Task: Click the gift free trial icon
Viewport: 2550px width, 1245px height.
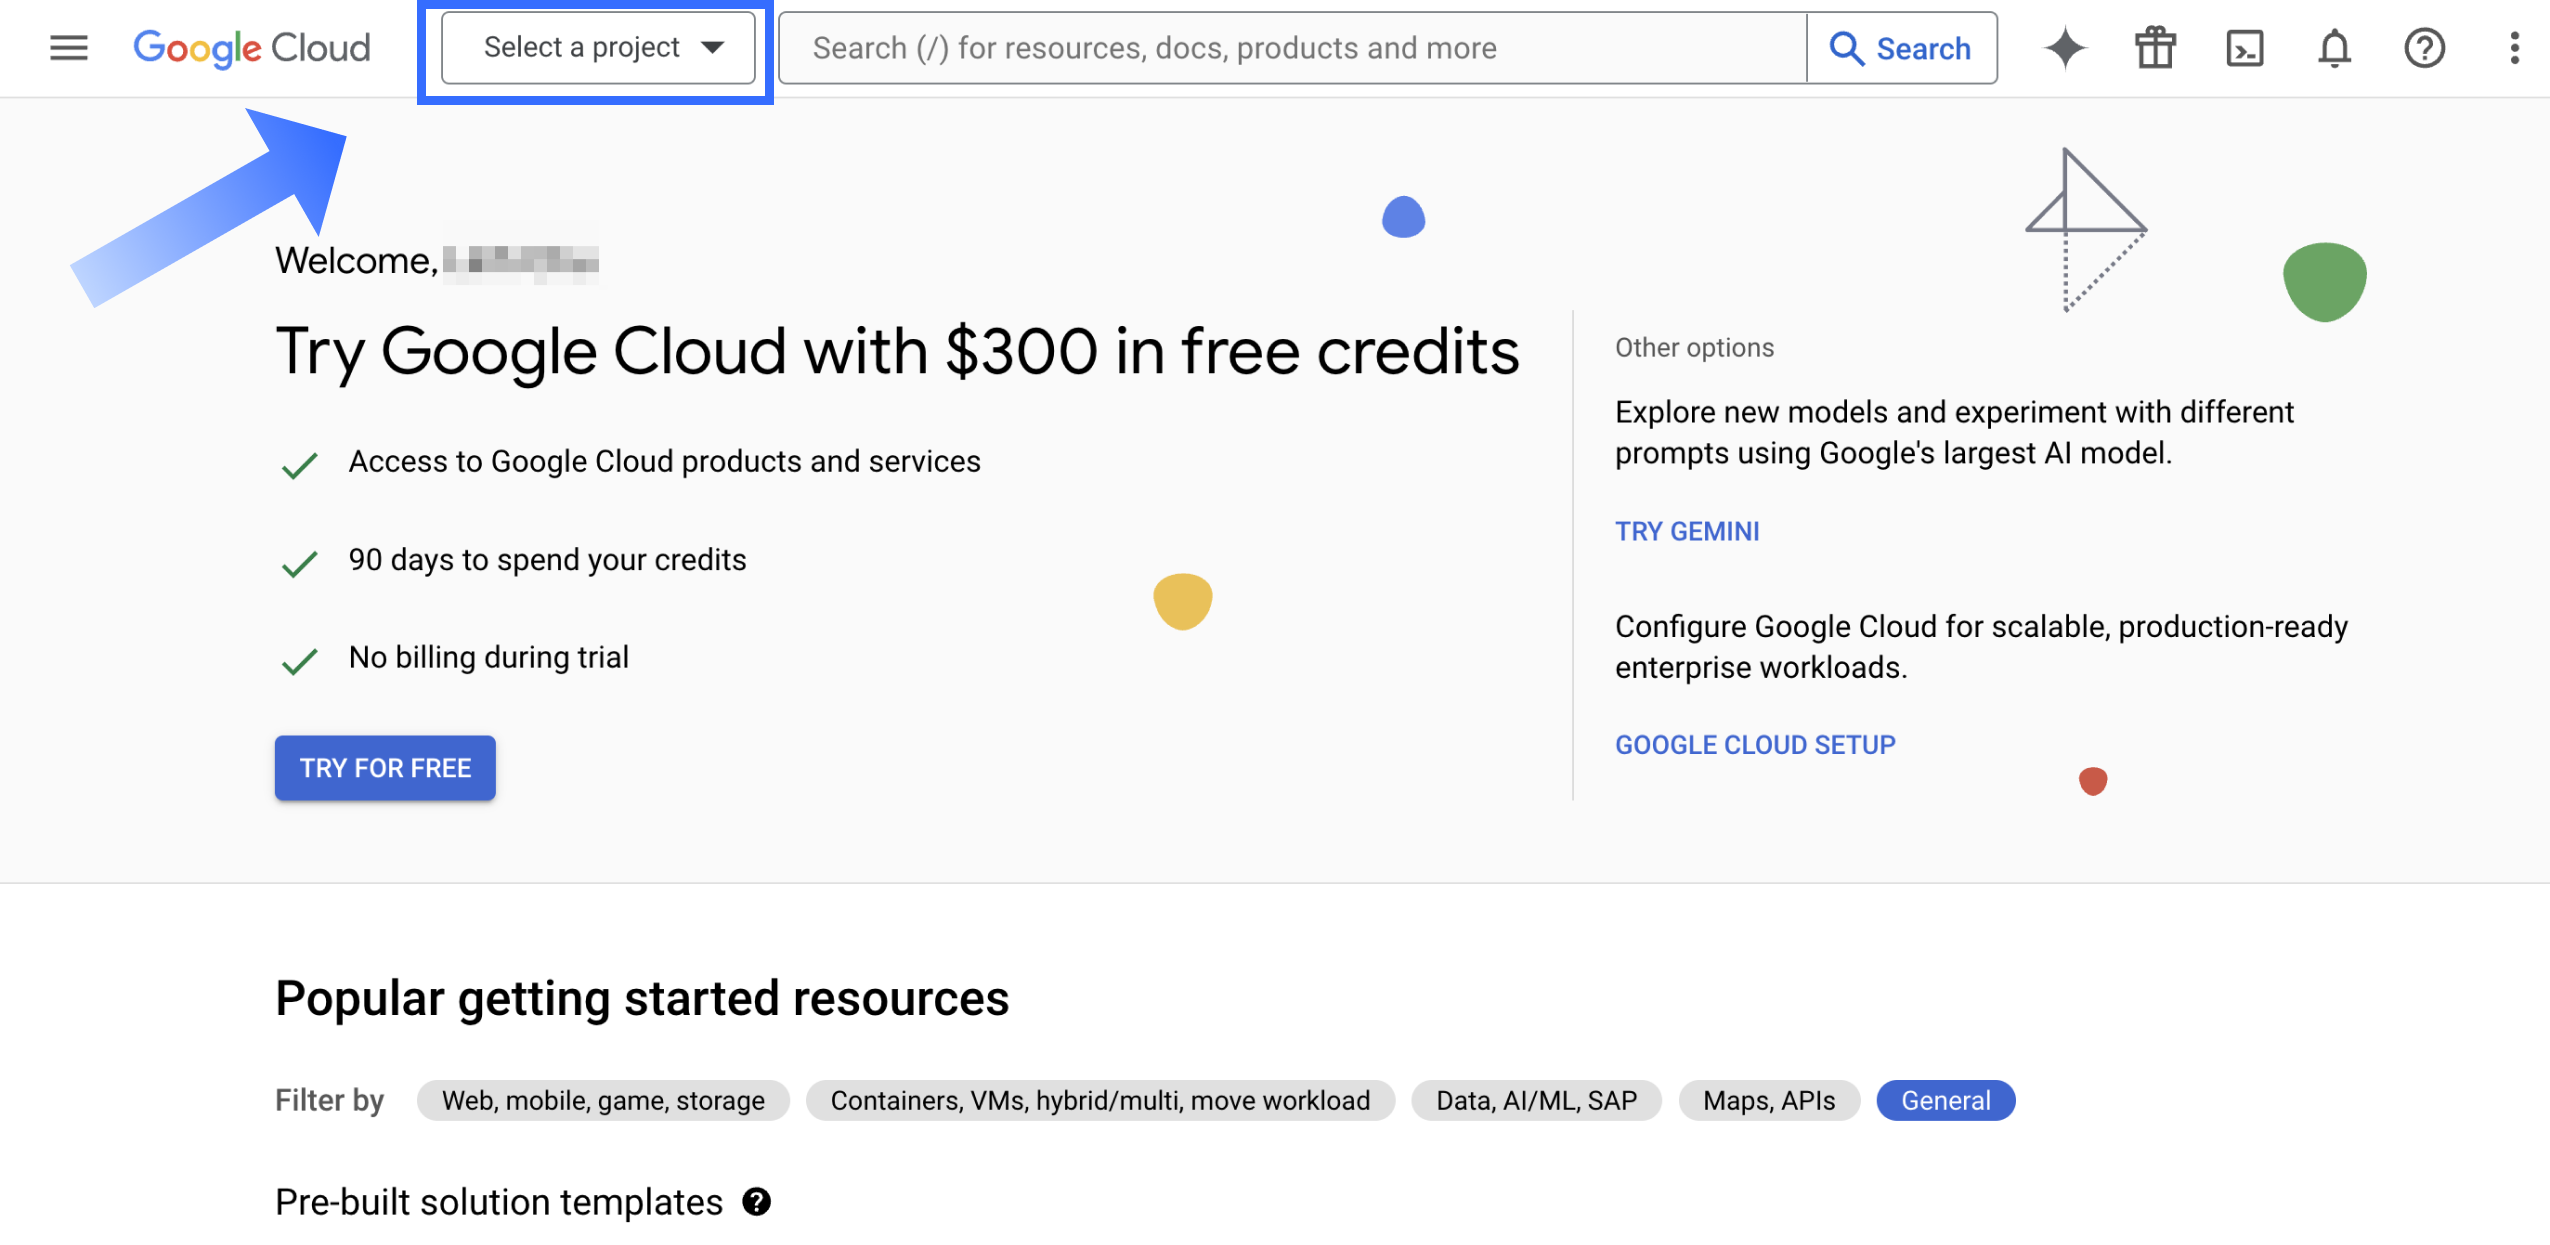Action: point(2154,48)
